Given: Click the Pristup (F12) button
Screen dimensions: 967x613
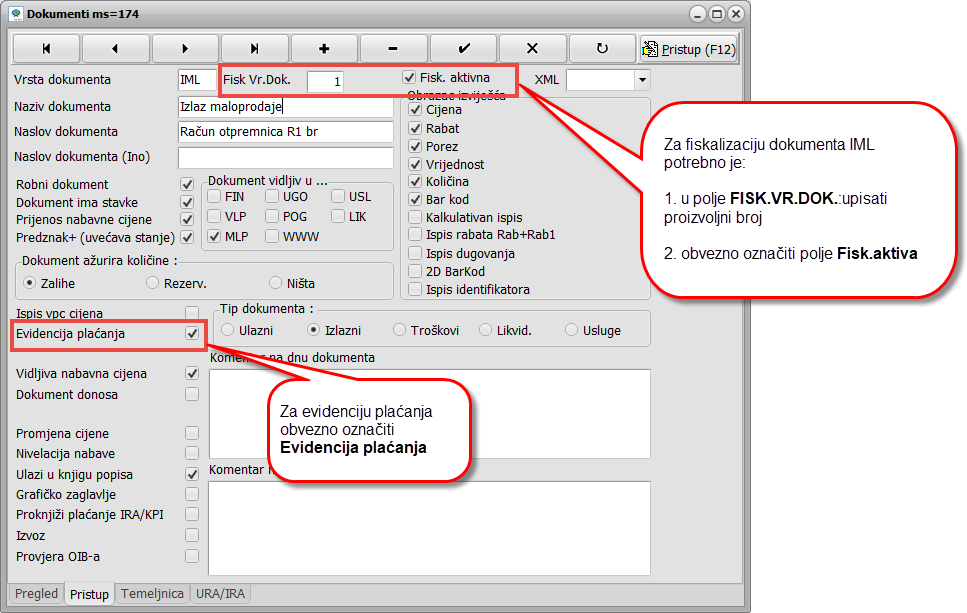Looking at the screenshot, I should [x=688, y=49].
